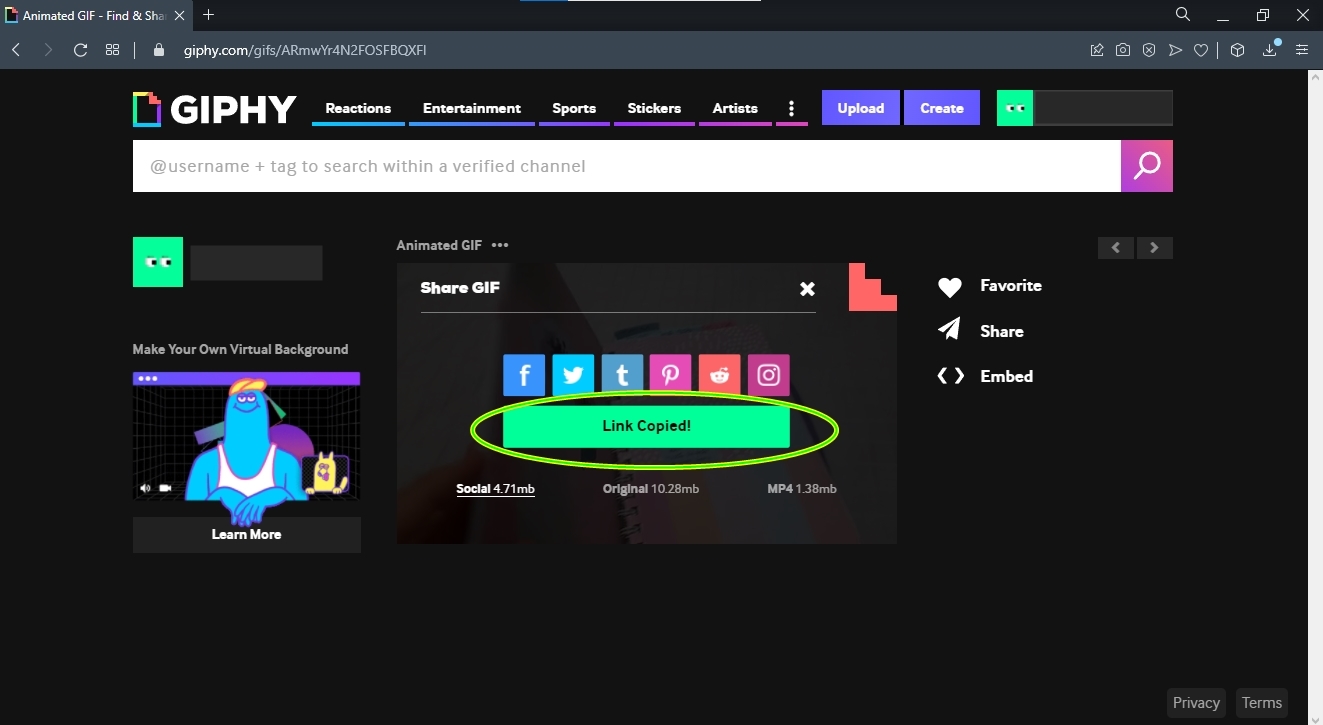Open the cube extensions icon
1323x725 pixels.
click(x=1238, y=50)
